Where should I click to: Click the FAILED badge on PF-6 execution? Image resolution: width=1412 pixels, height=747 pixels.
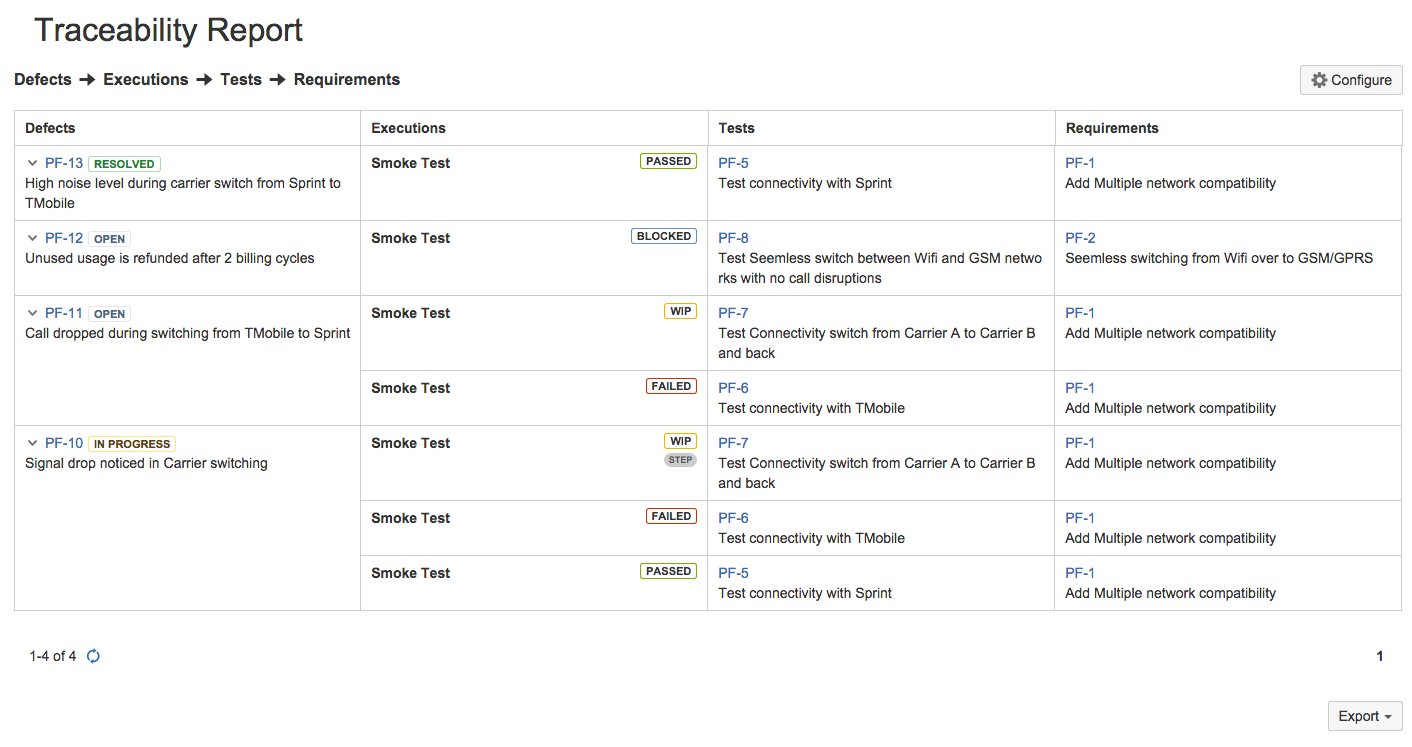point(671,386)
